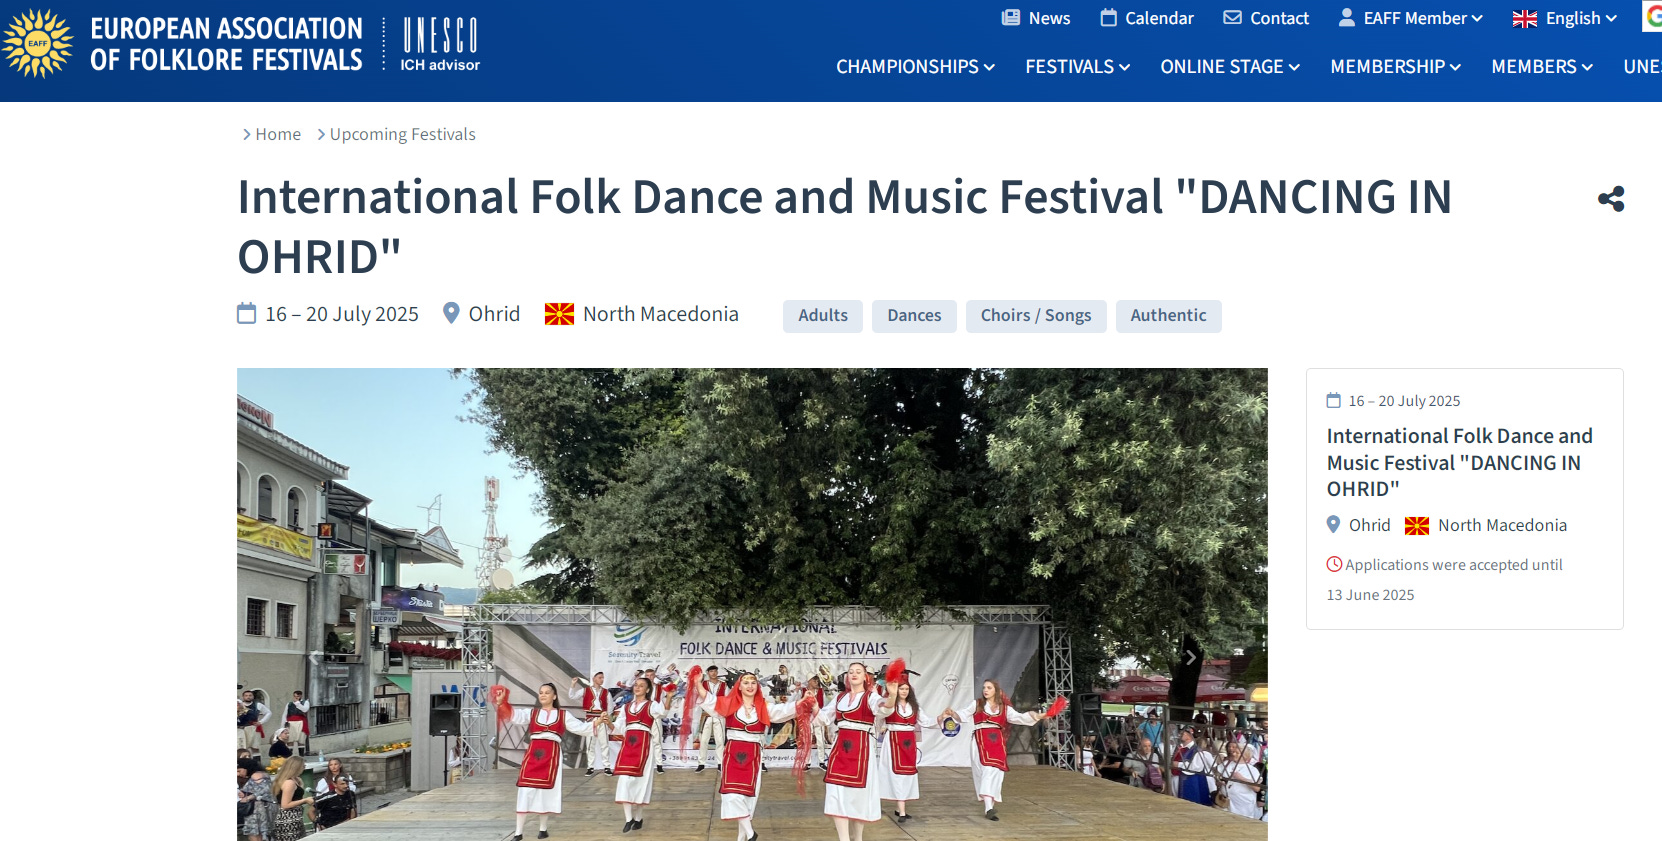Click 'Ohrid' in the sidebar card
Viewport: 1662px width, 841px height.
coord(1369,525)
